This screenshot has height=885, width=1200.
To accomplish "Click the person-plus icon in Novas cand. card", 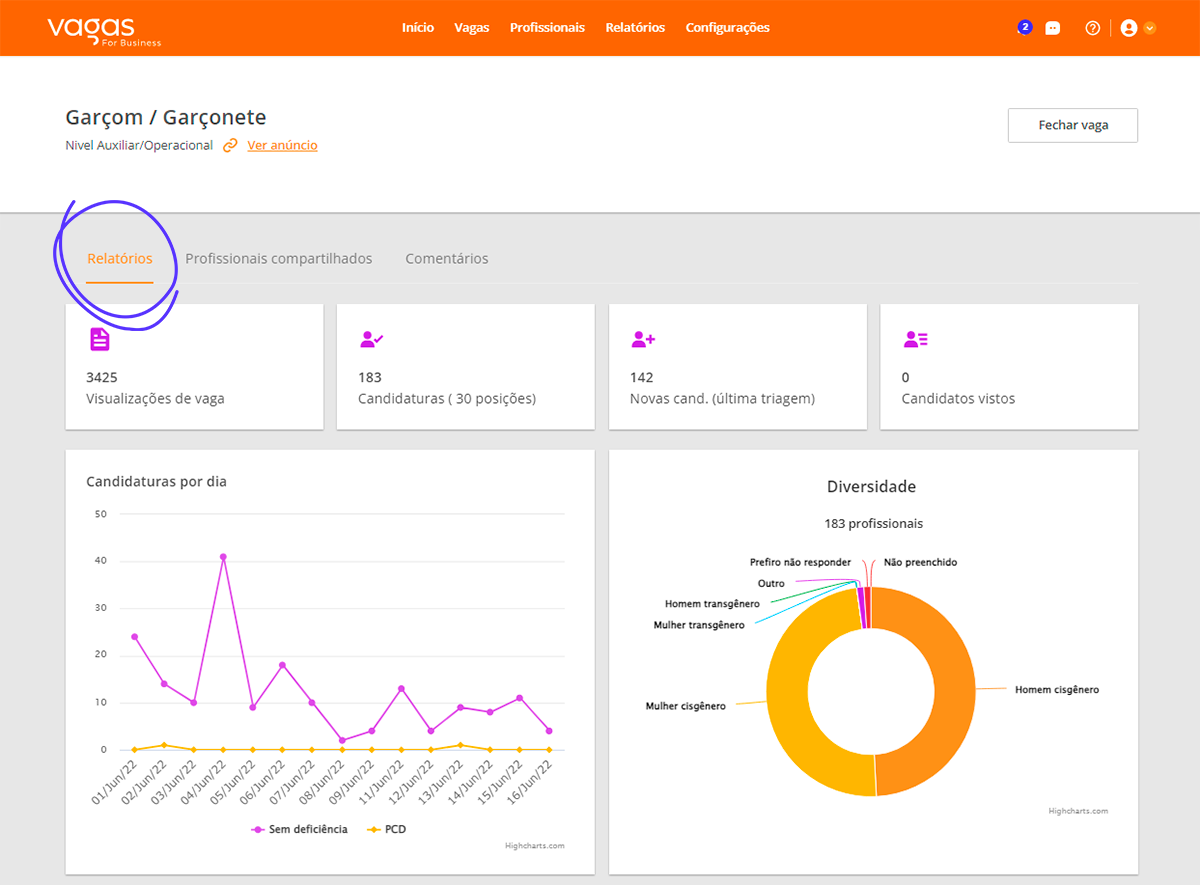I will [x=643, y=339].
